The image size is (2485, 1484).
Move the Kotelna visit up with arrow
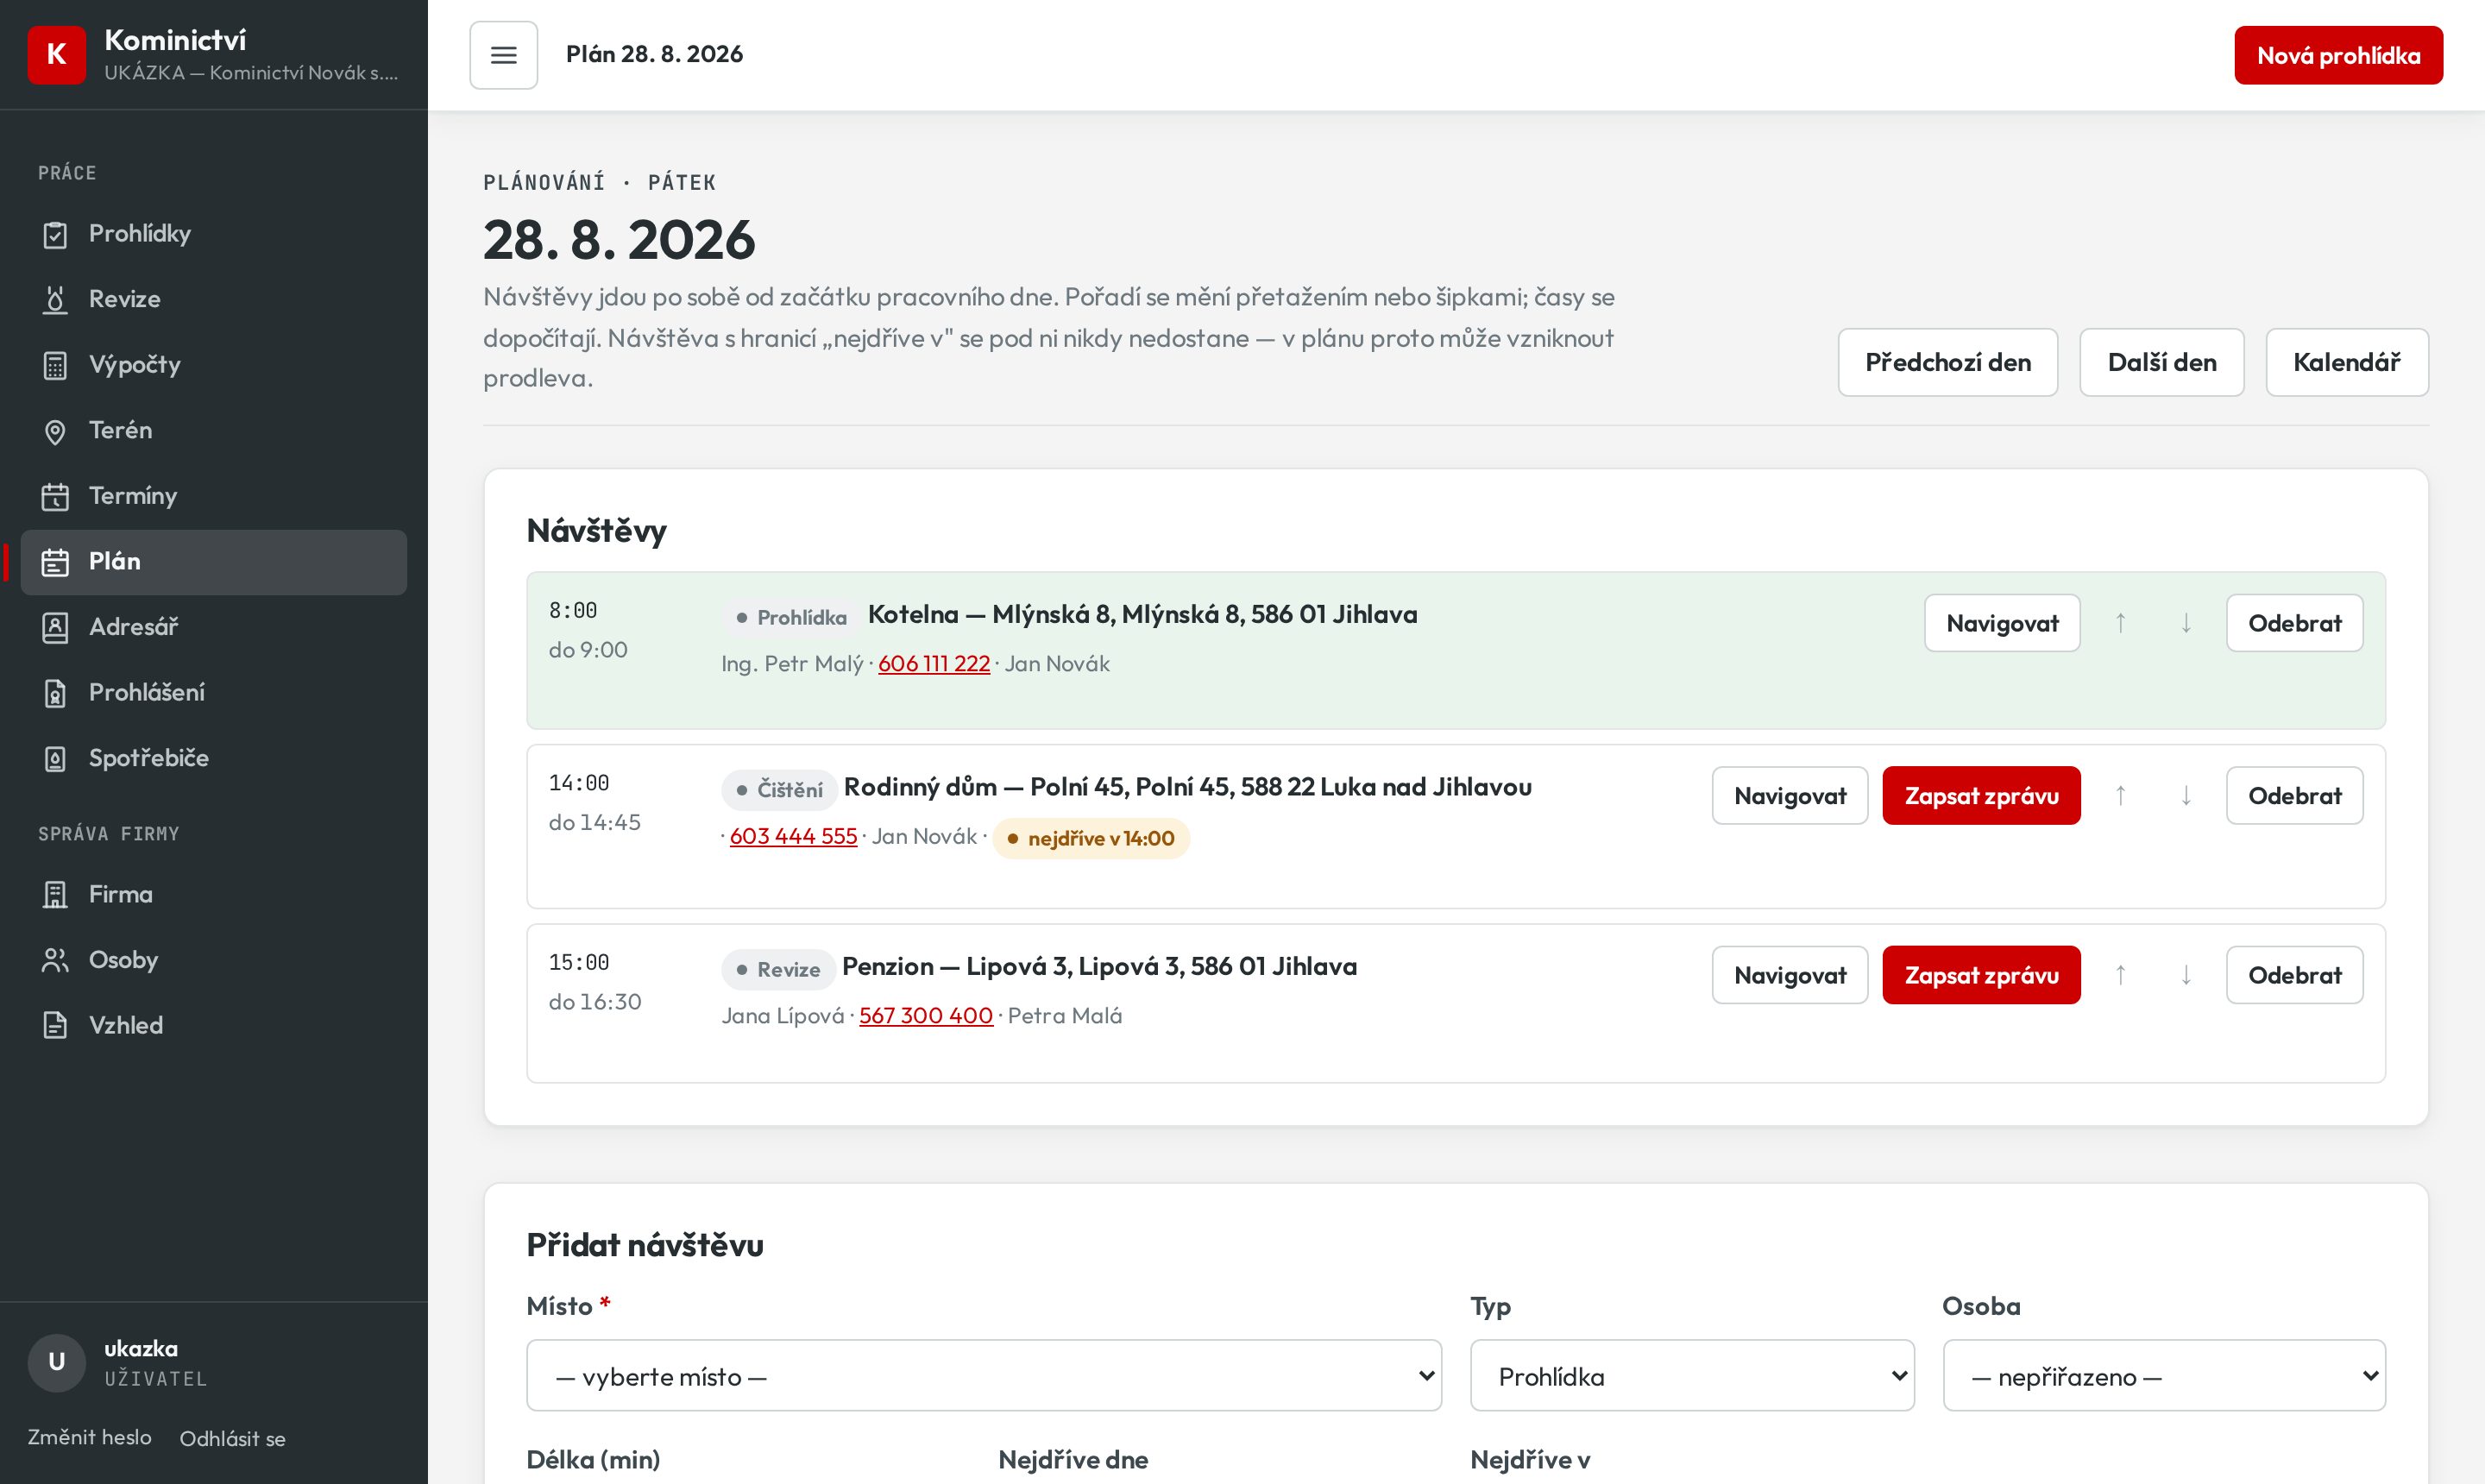click(x=2120, y=623)
